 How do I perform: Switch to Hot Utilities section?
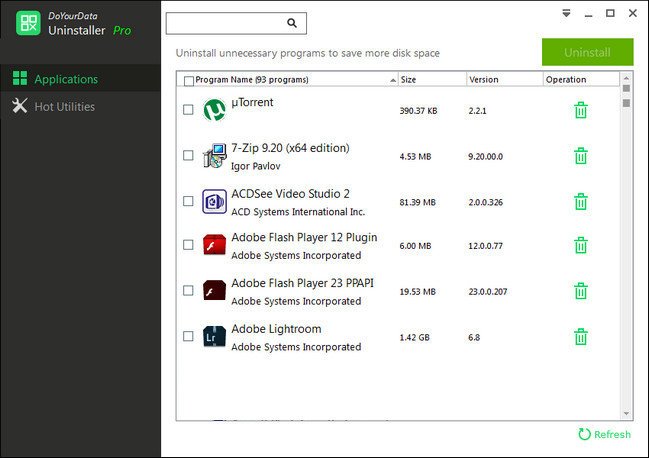80,106
